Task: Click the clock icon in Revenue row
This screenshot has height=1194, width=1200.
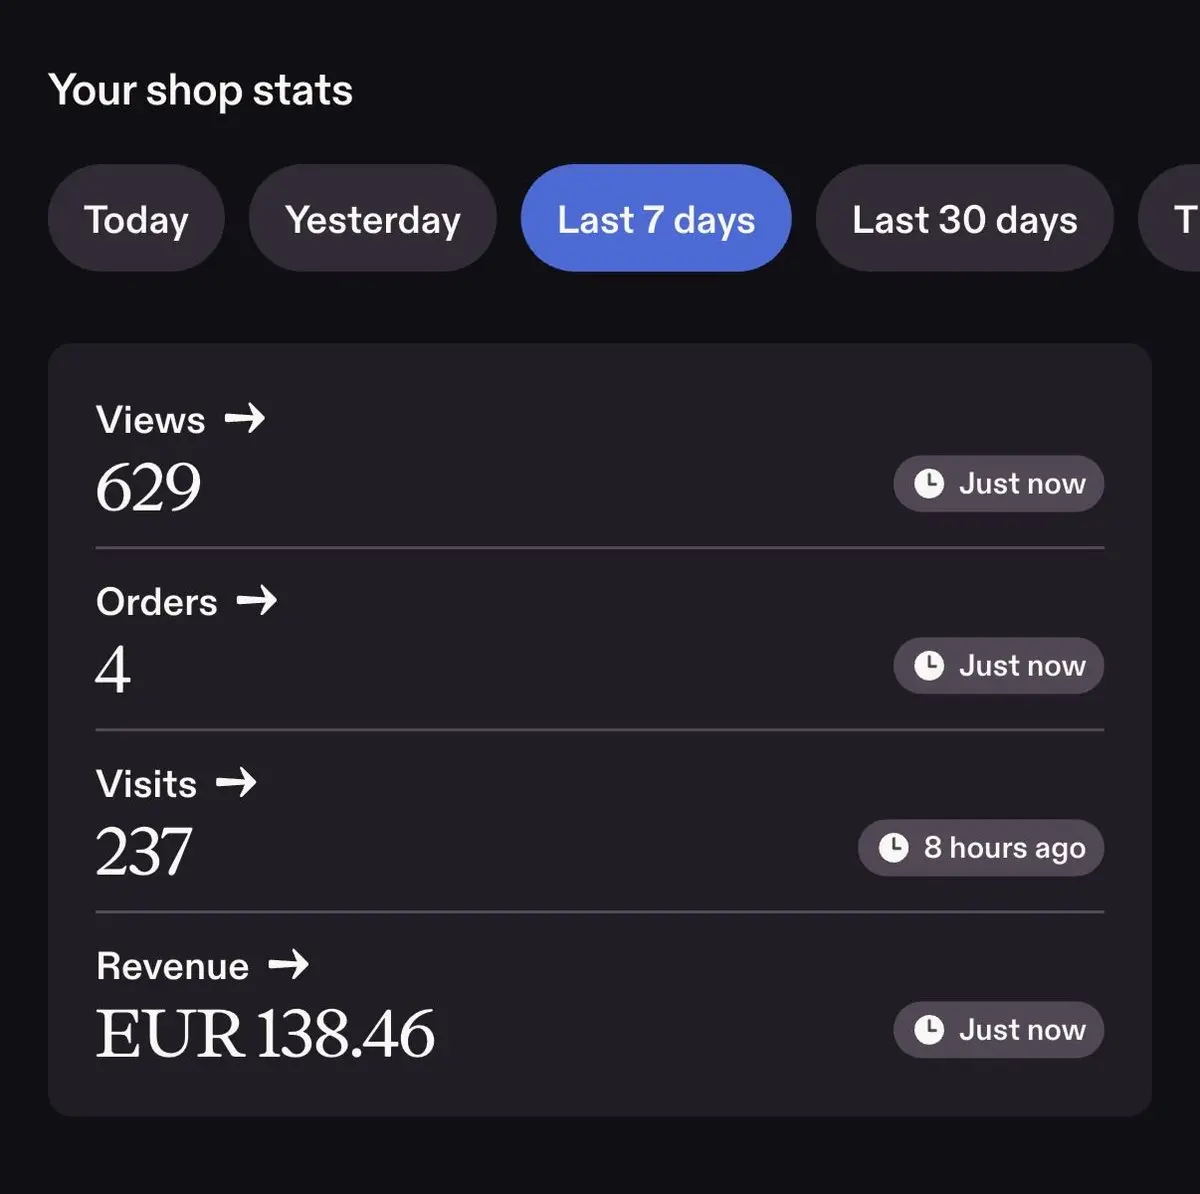Action: click(x=929, y=1030)
